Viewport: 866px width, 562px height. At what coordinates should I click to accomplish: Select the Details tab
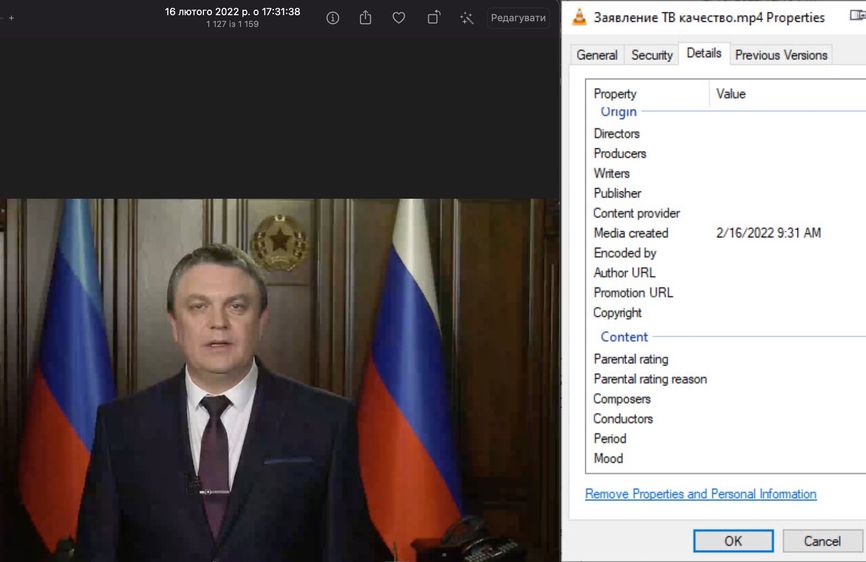click(x=704, y=54)
